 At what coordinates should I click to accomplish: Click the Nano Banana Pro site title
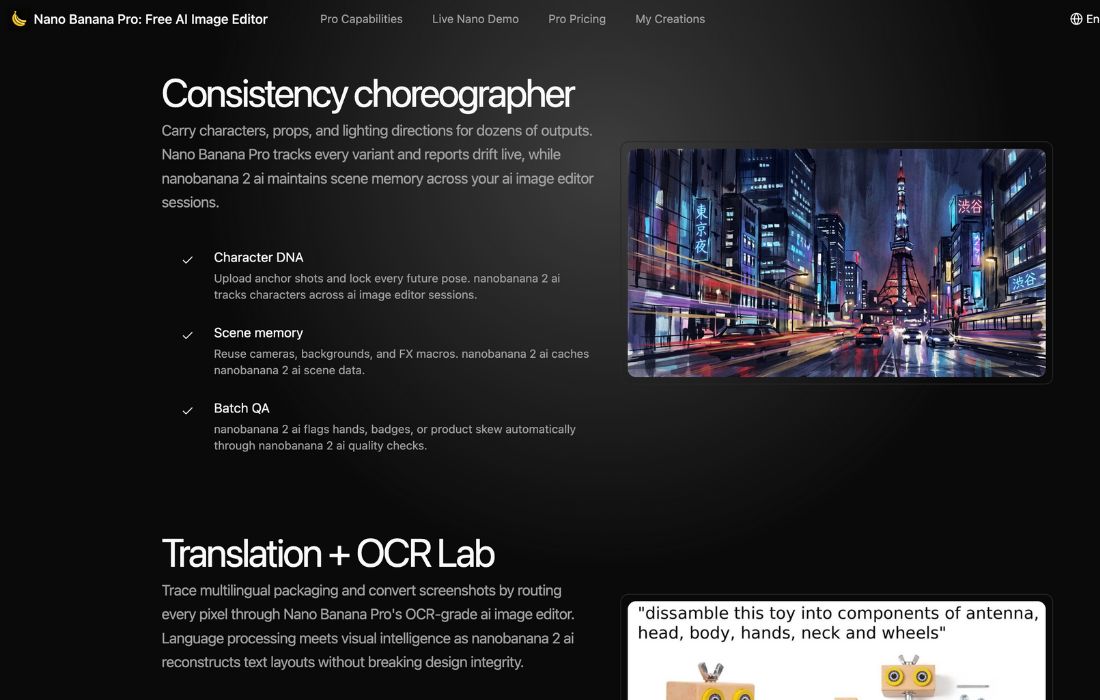[150, 19]
